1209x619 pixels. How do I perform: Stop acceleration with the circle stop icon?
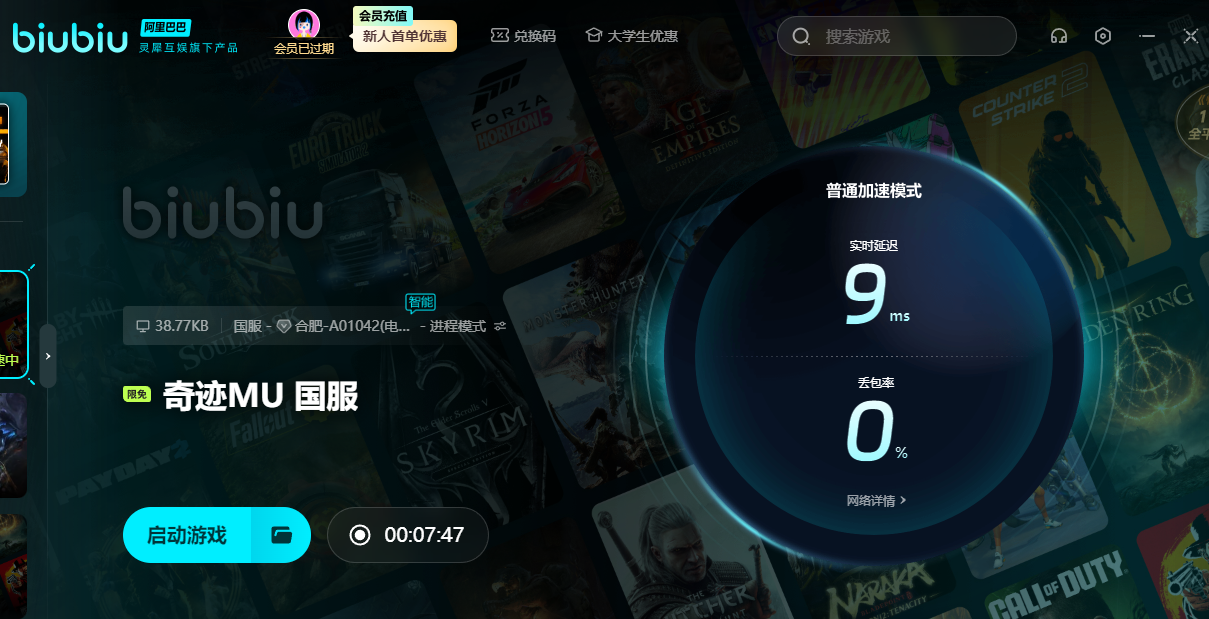pos(360,535)
